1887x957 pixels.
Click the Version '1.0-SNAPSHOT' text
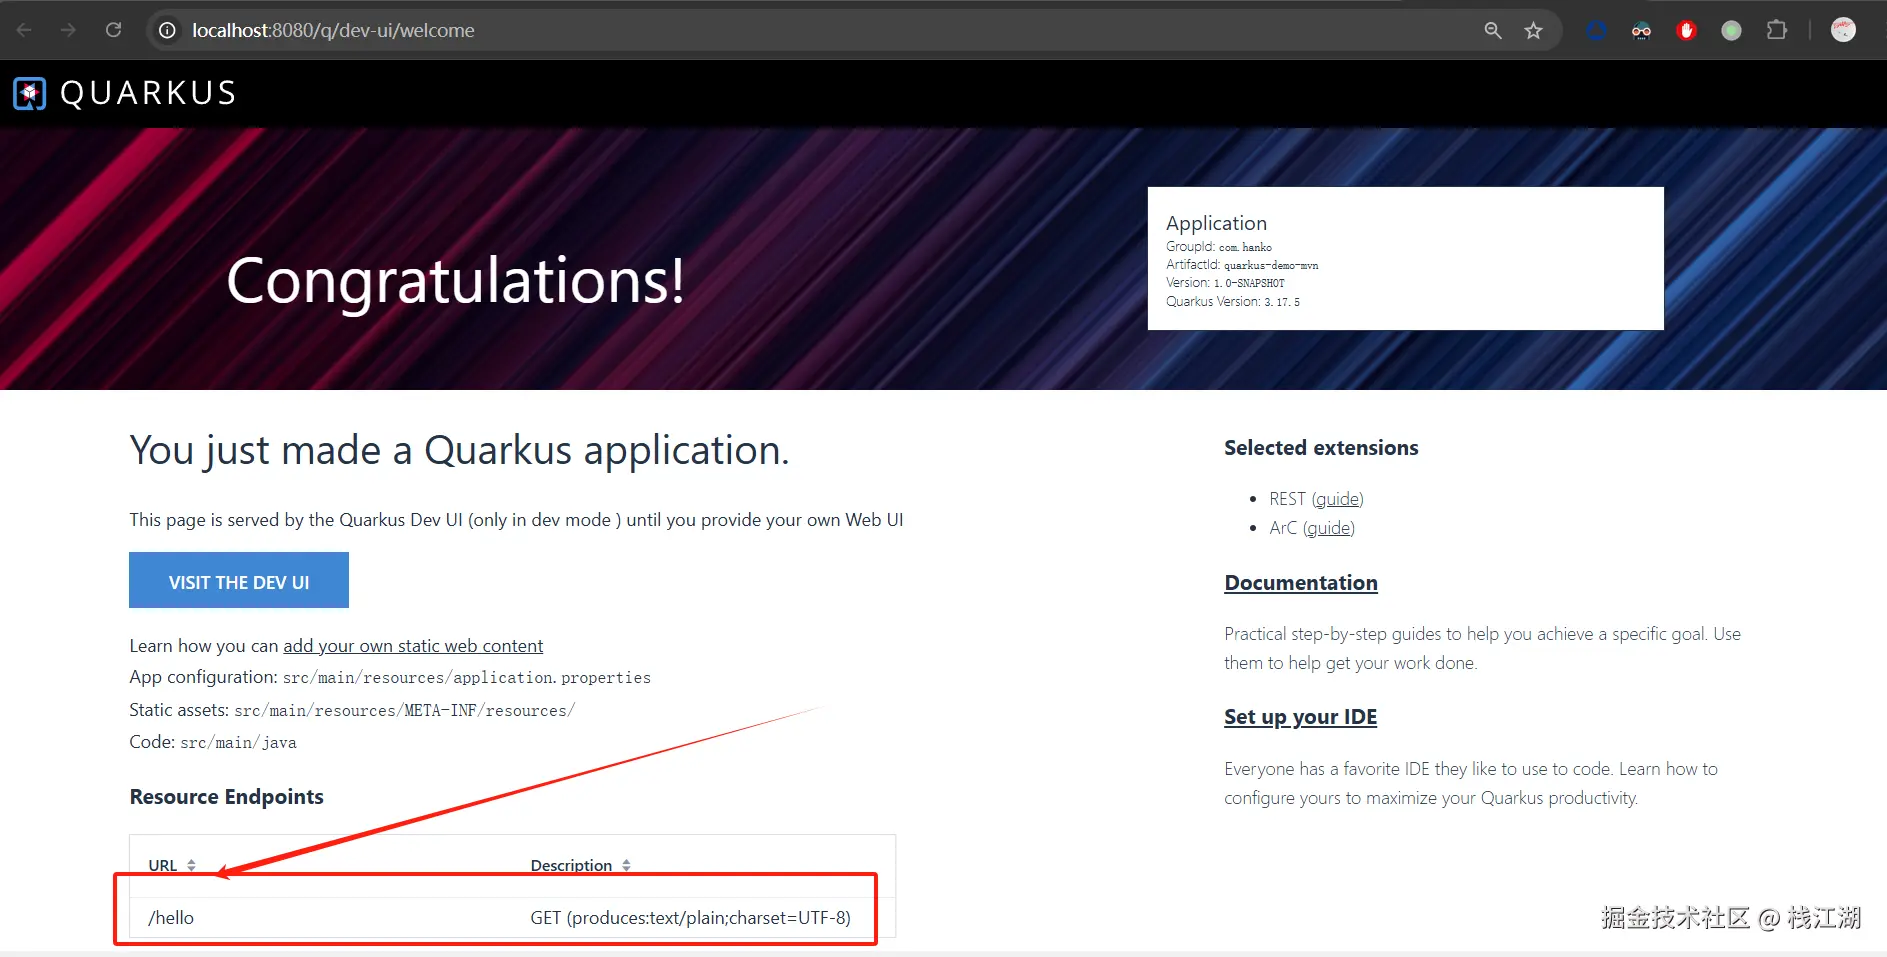click(1249, 283)
